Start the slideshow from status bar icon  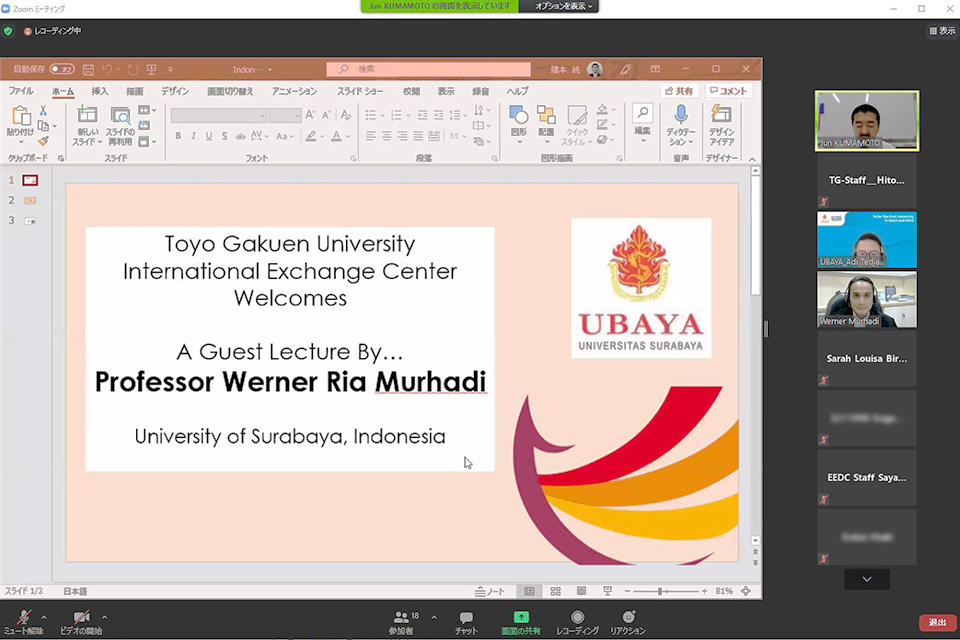(607, 591)
